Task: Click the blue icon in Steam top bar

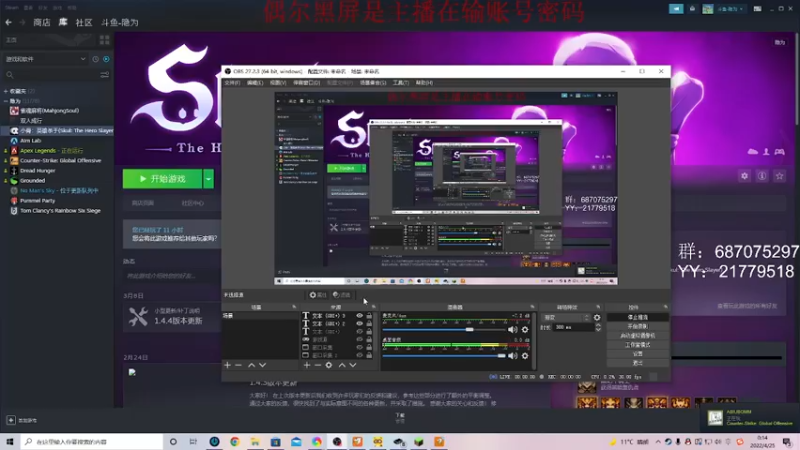Action: point(676,9)
